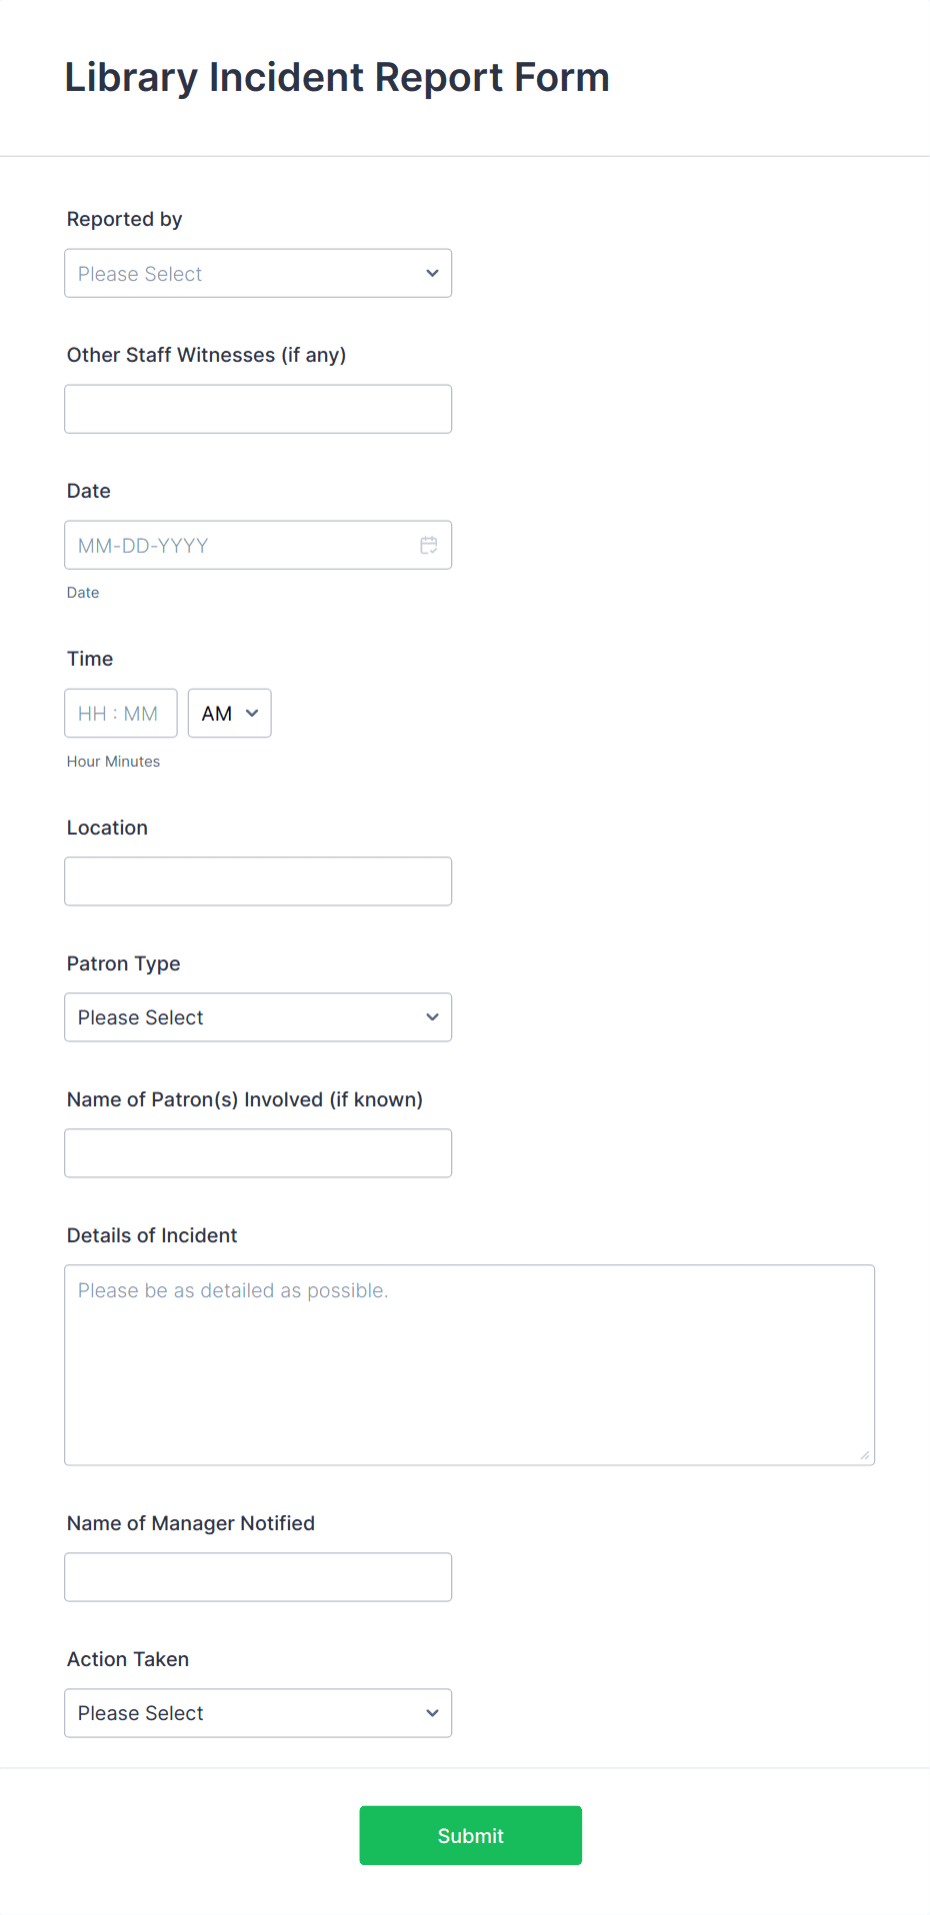Open the calendar icon in the Date field
930x1915 pixels.
point(429,545)
